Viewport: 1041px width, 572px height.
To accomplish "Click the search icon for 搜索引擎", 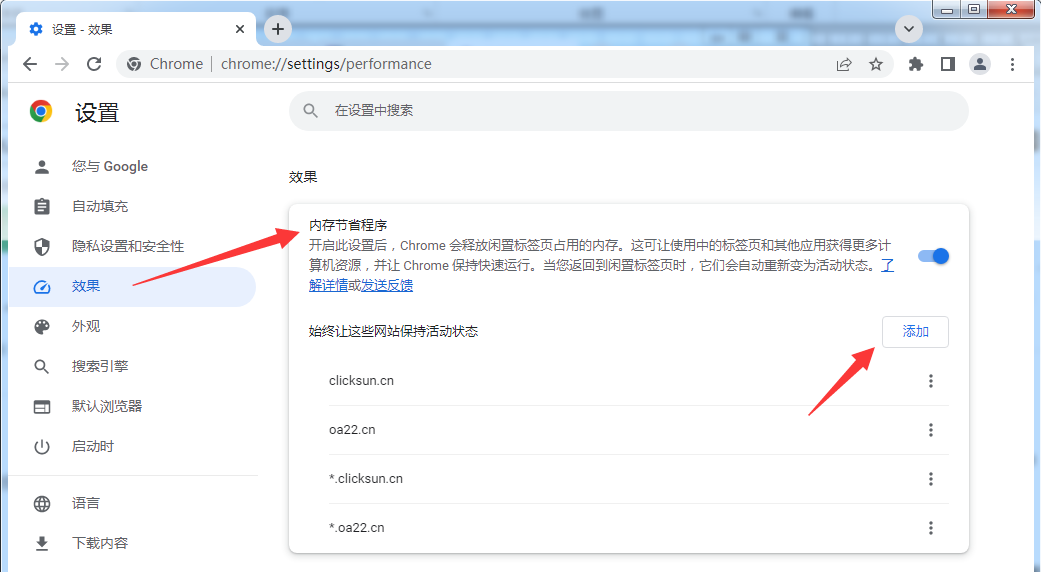I will coord(42,366).
